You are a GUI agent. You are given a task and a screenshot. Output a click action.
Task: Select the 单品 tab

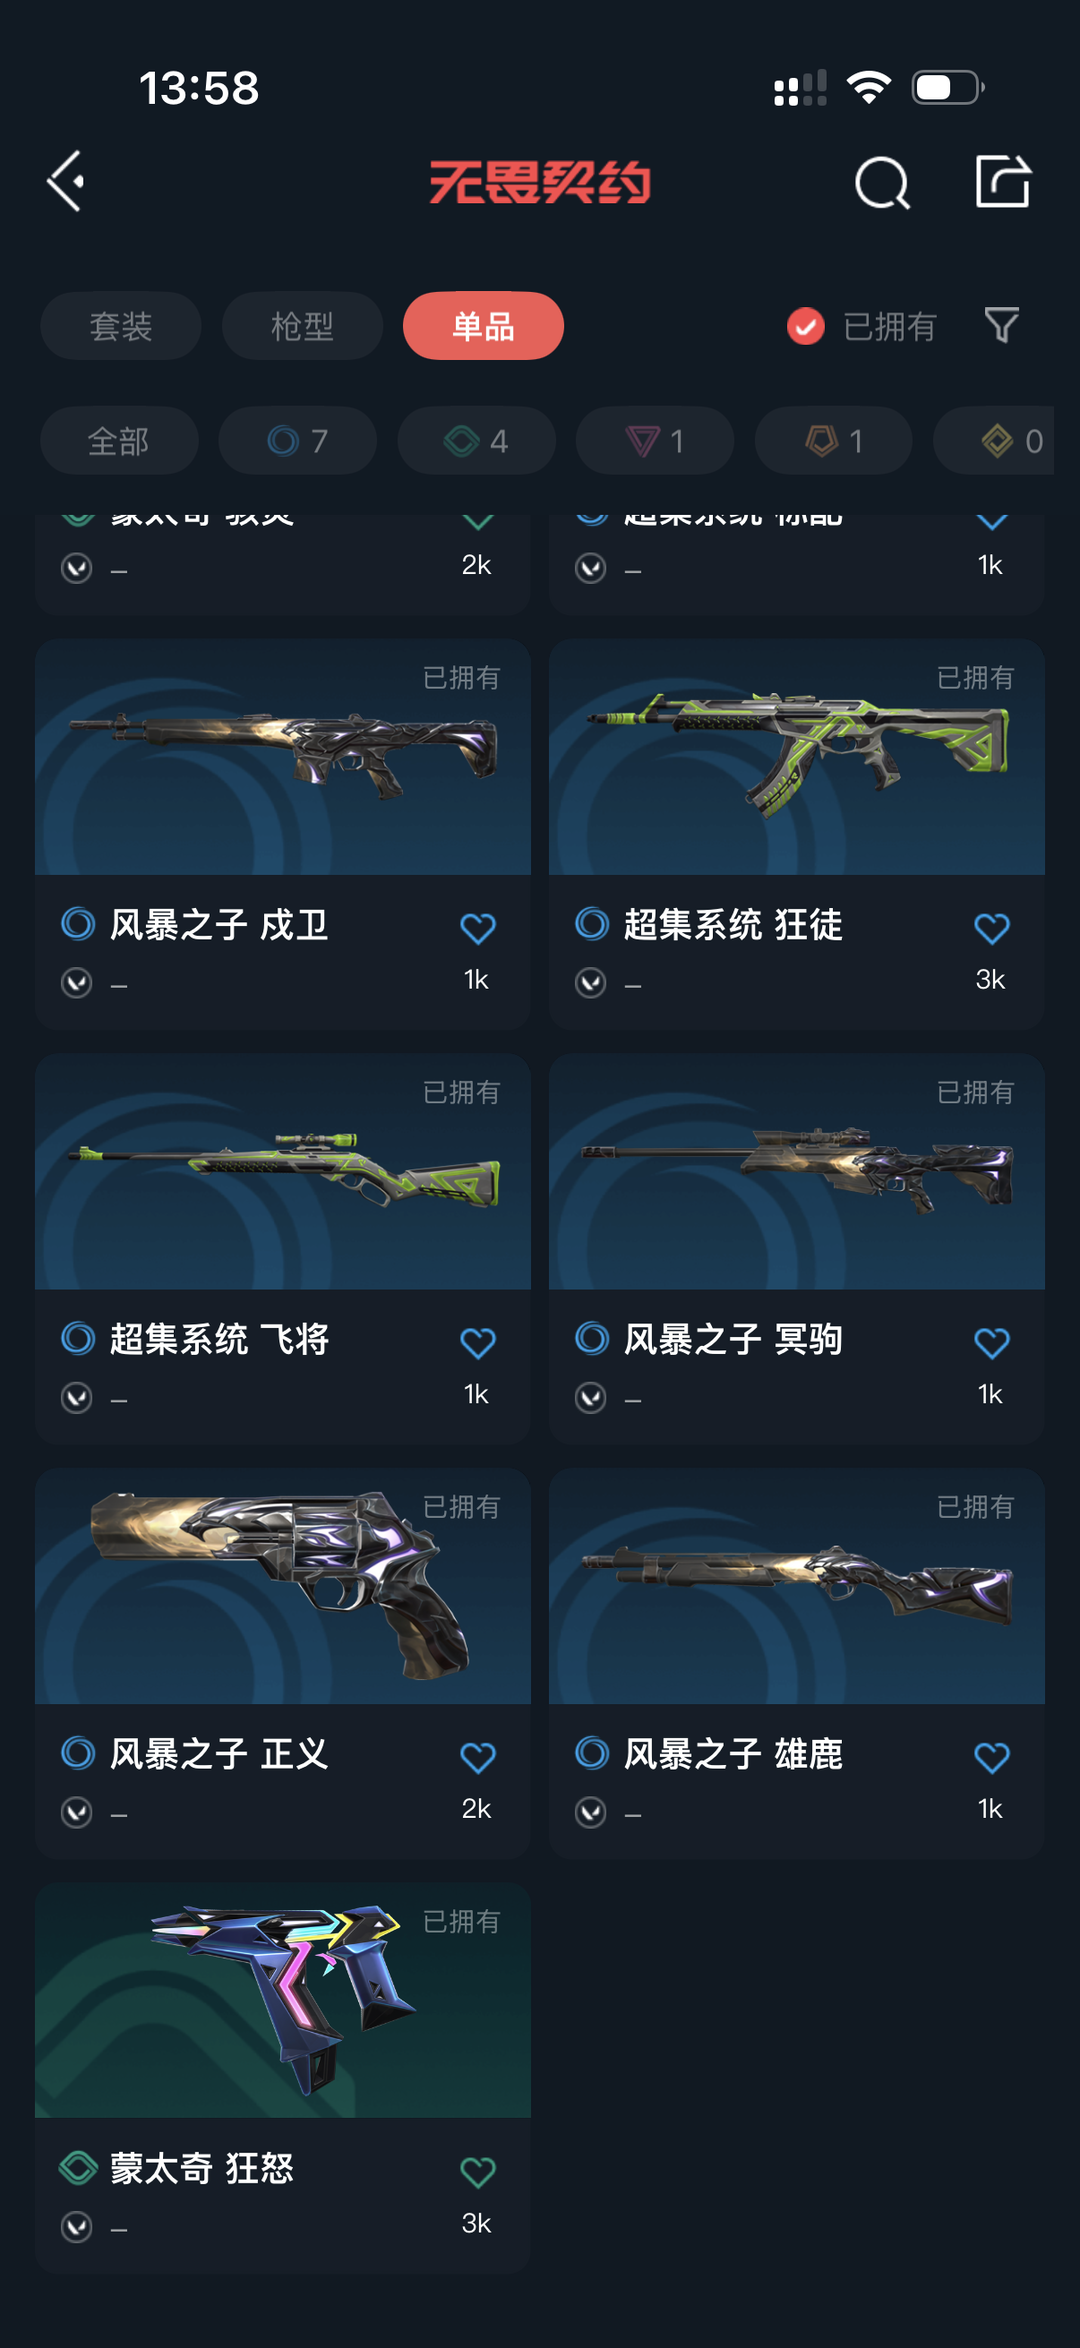483,326
